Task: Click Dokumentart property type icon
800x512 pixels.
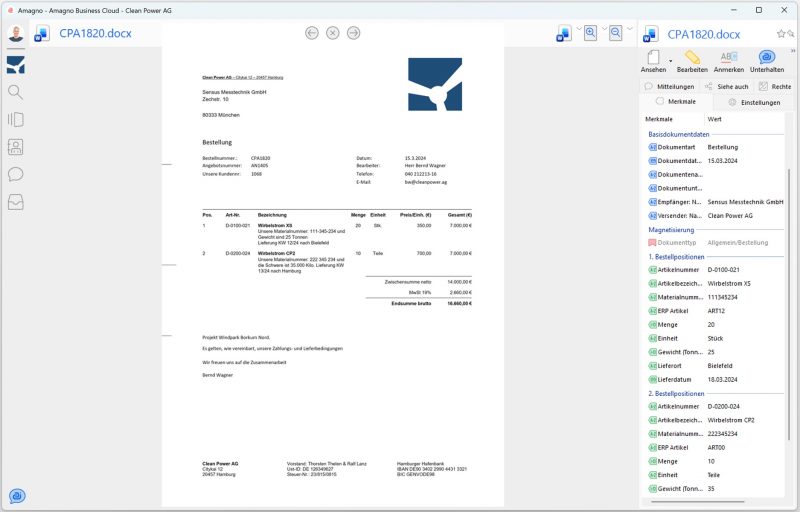Action: click(652, 147)
